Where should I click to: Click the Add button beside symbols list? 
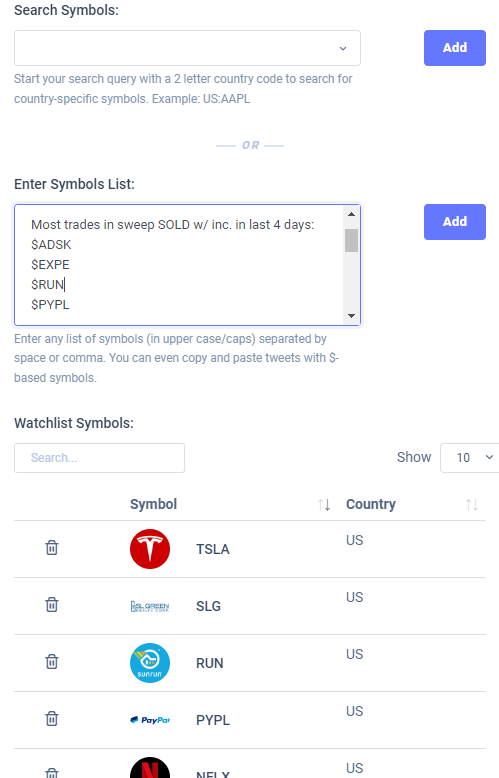(x=455, y=222)
